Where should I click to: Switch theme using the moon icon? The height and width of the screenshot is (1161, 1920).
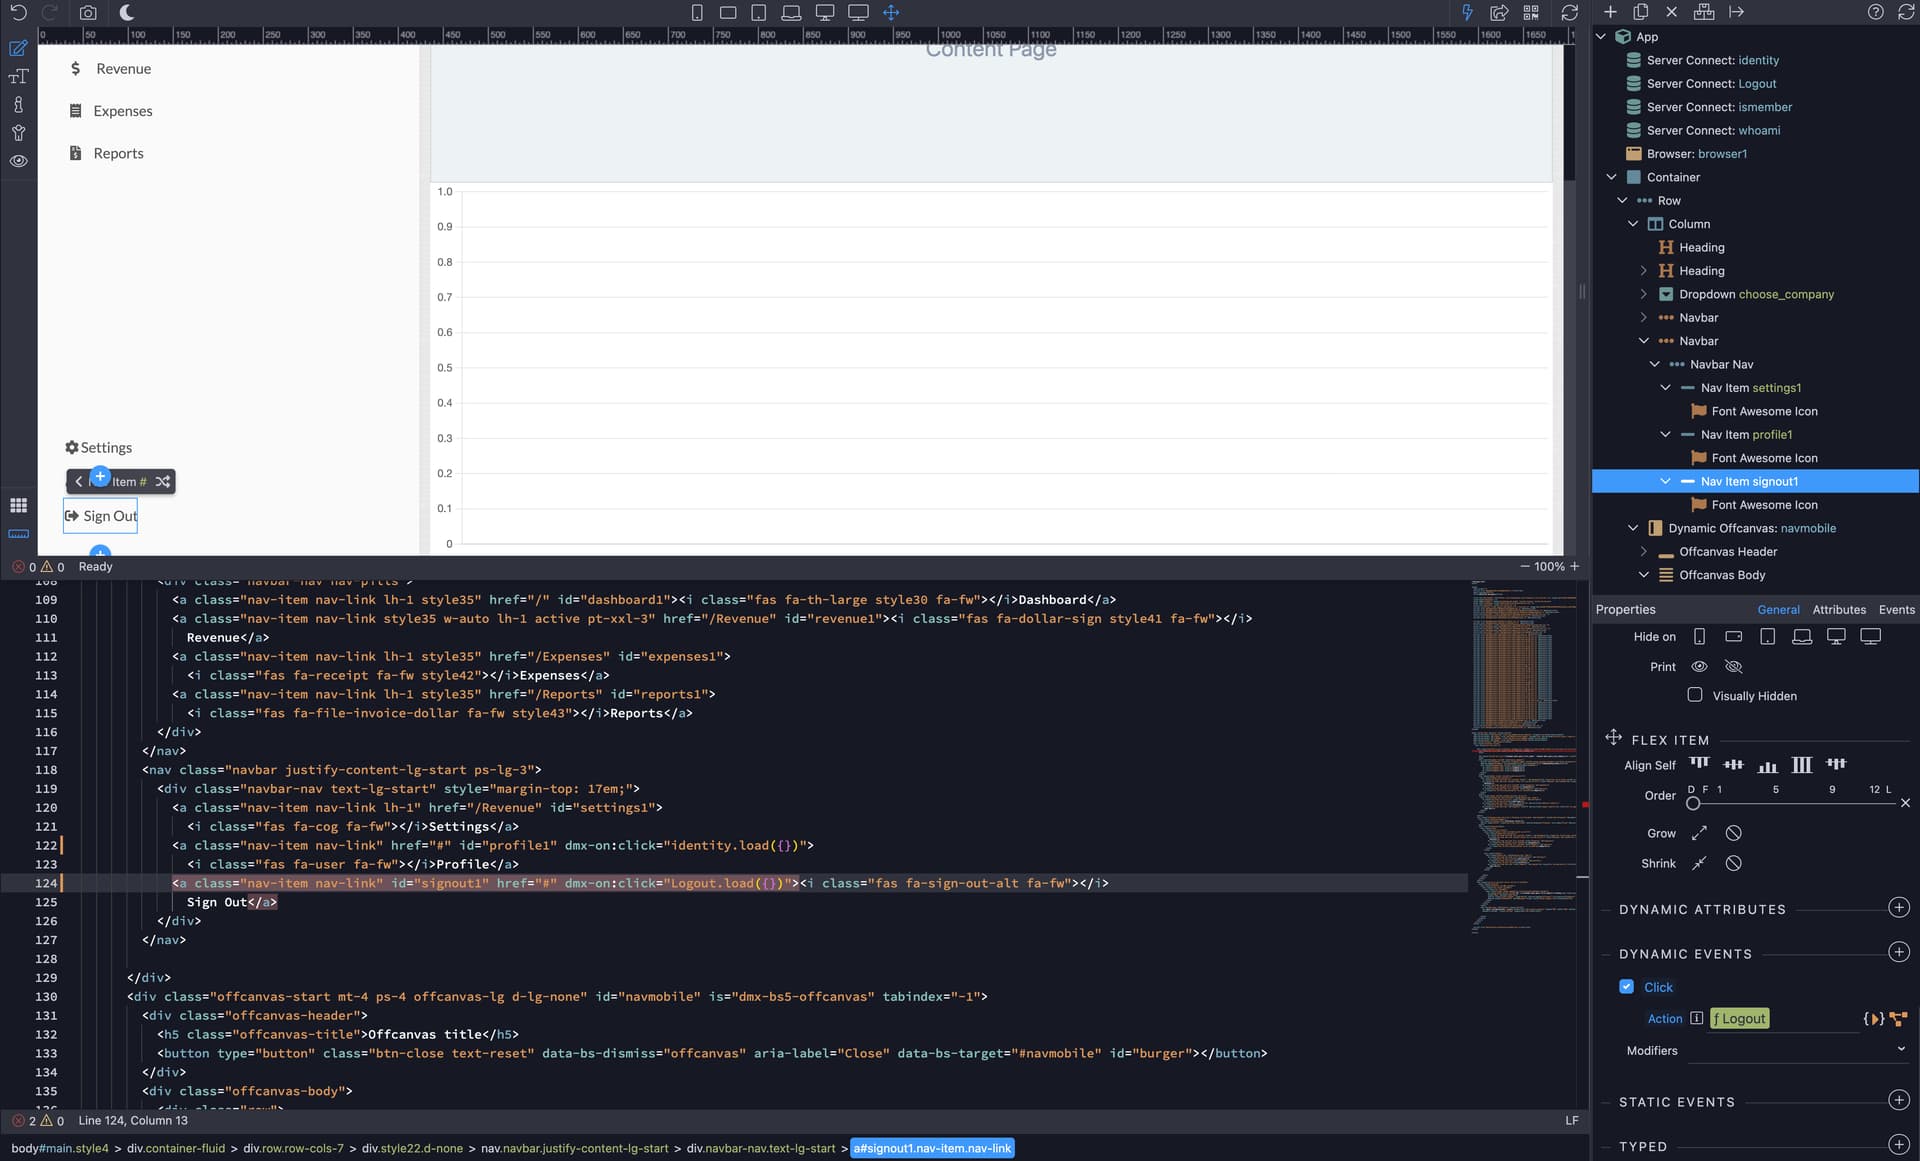pos(127,12)
